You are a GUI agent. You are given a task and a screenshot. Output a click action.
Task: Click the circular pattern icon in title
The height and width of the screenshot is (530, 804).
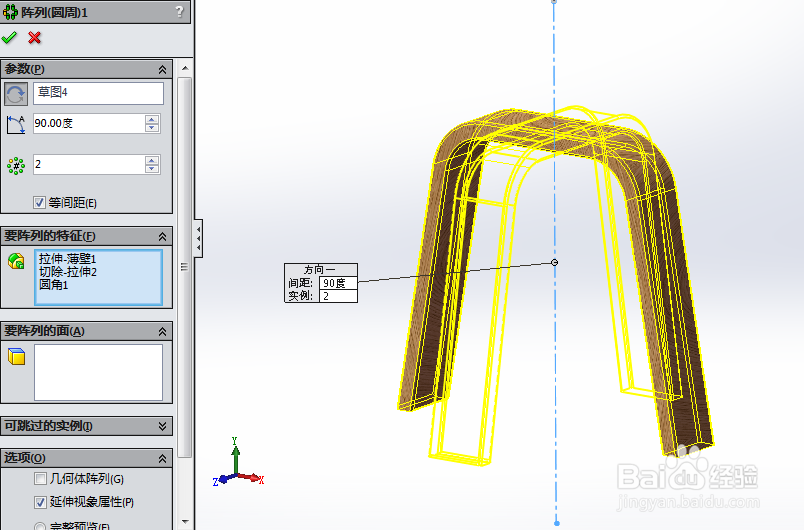coord(10,11)
